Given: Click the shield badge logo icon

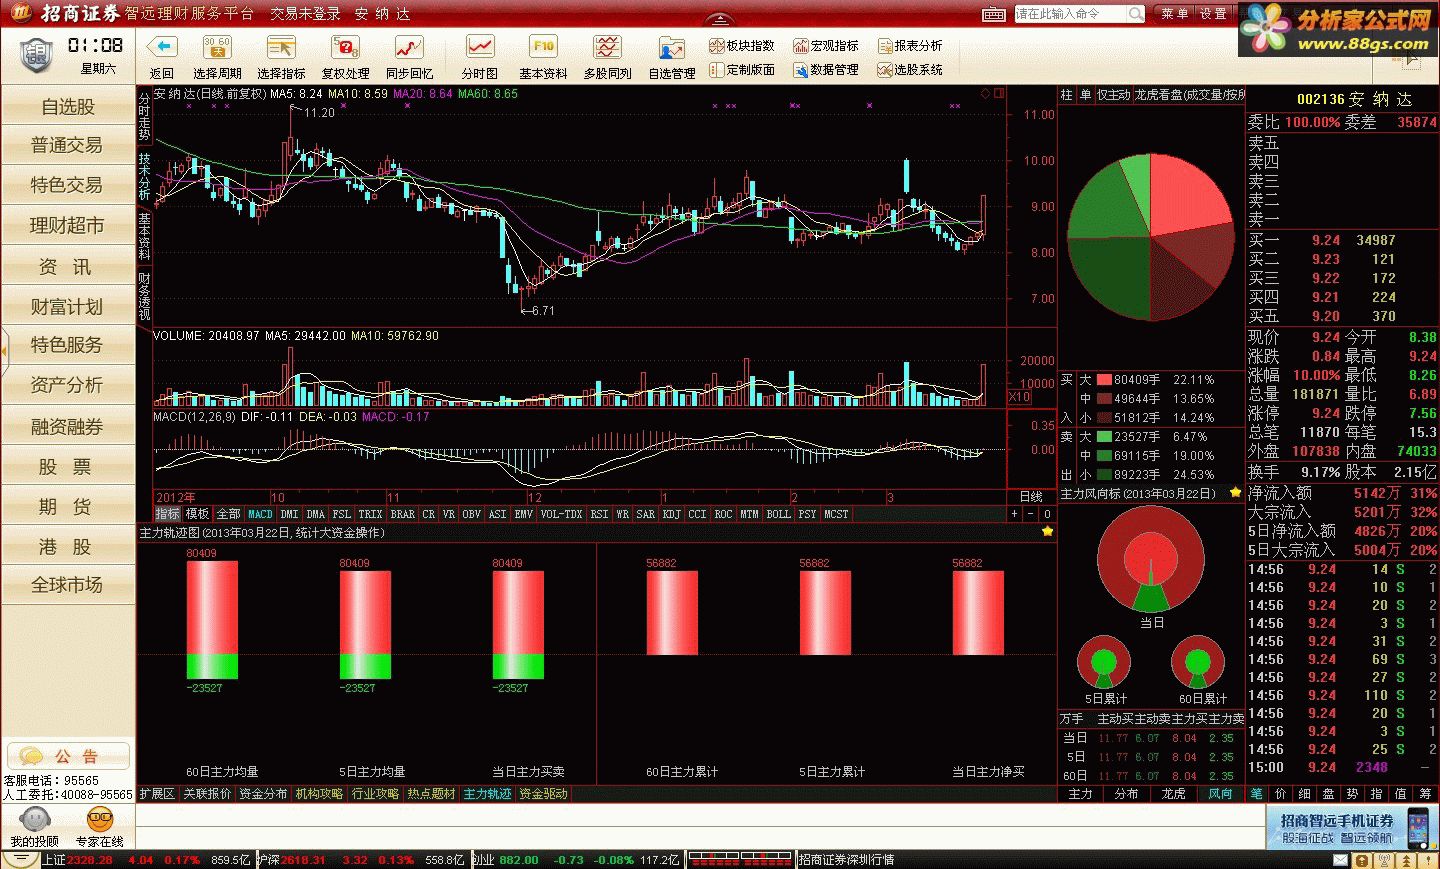Looking at the screenshot, I should [36, 55].
